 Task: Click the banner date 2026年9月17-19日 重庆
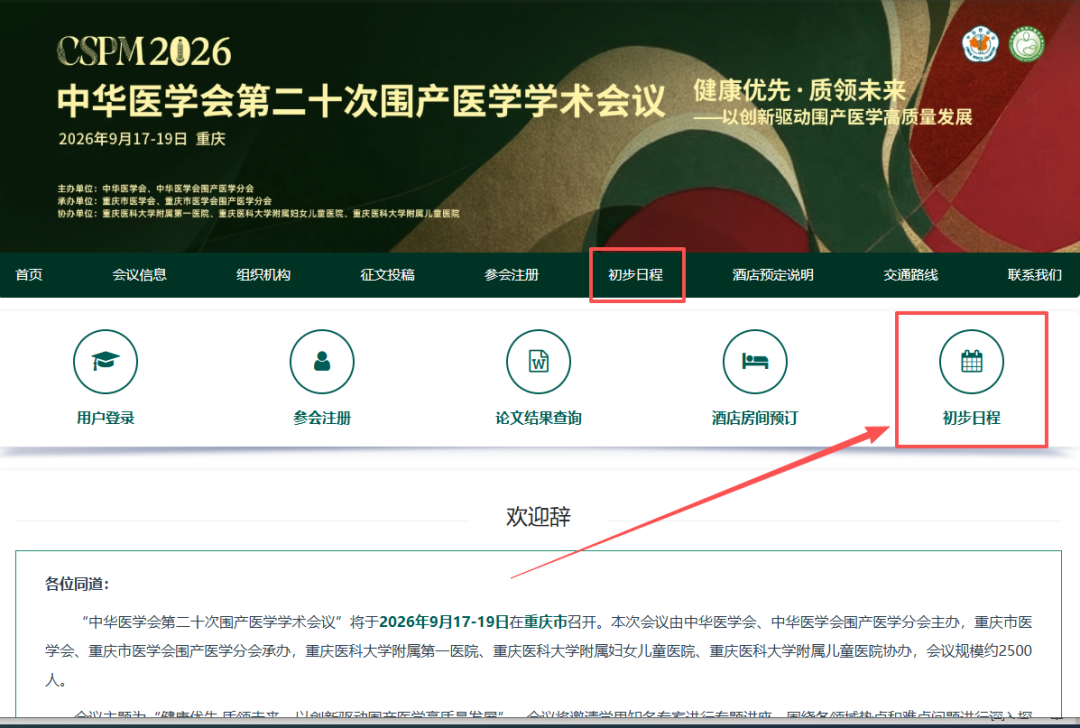tap(142, 139)
